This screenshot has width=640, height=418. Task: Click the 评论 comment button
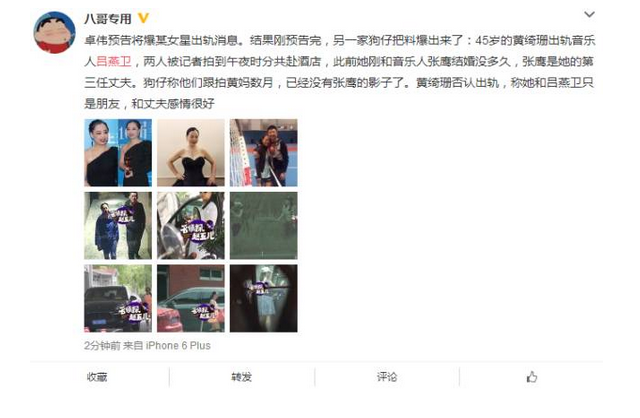[387, 377]
